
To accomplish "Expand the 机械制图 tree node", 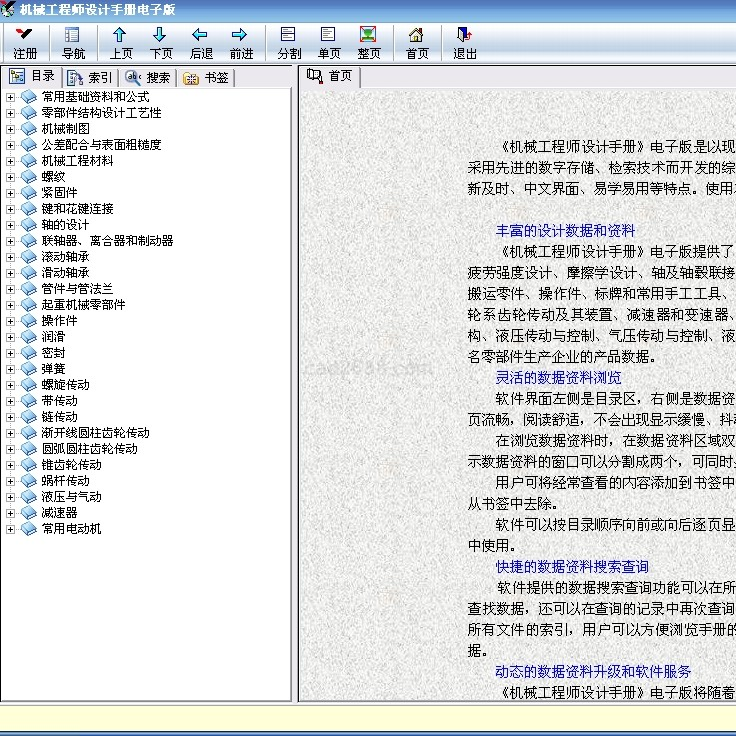I will coord(11,129).
